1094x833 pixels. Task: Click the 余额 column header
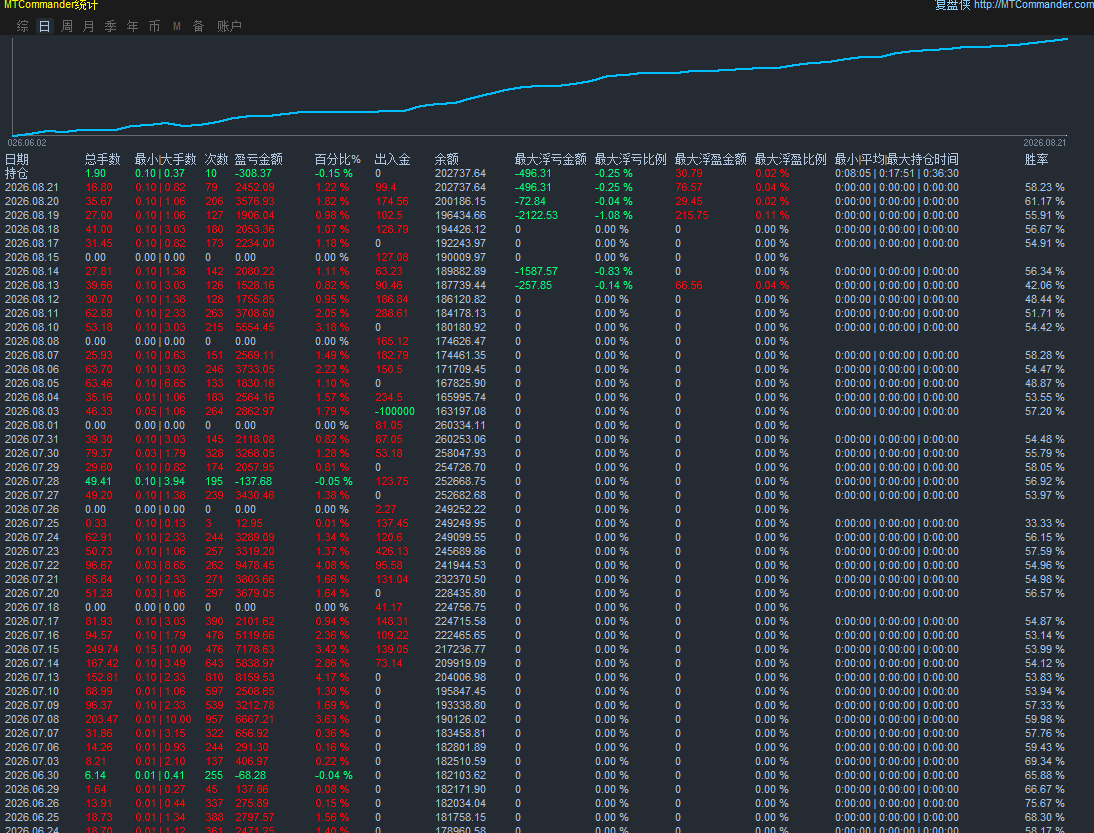point(447,159)
